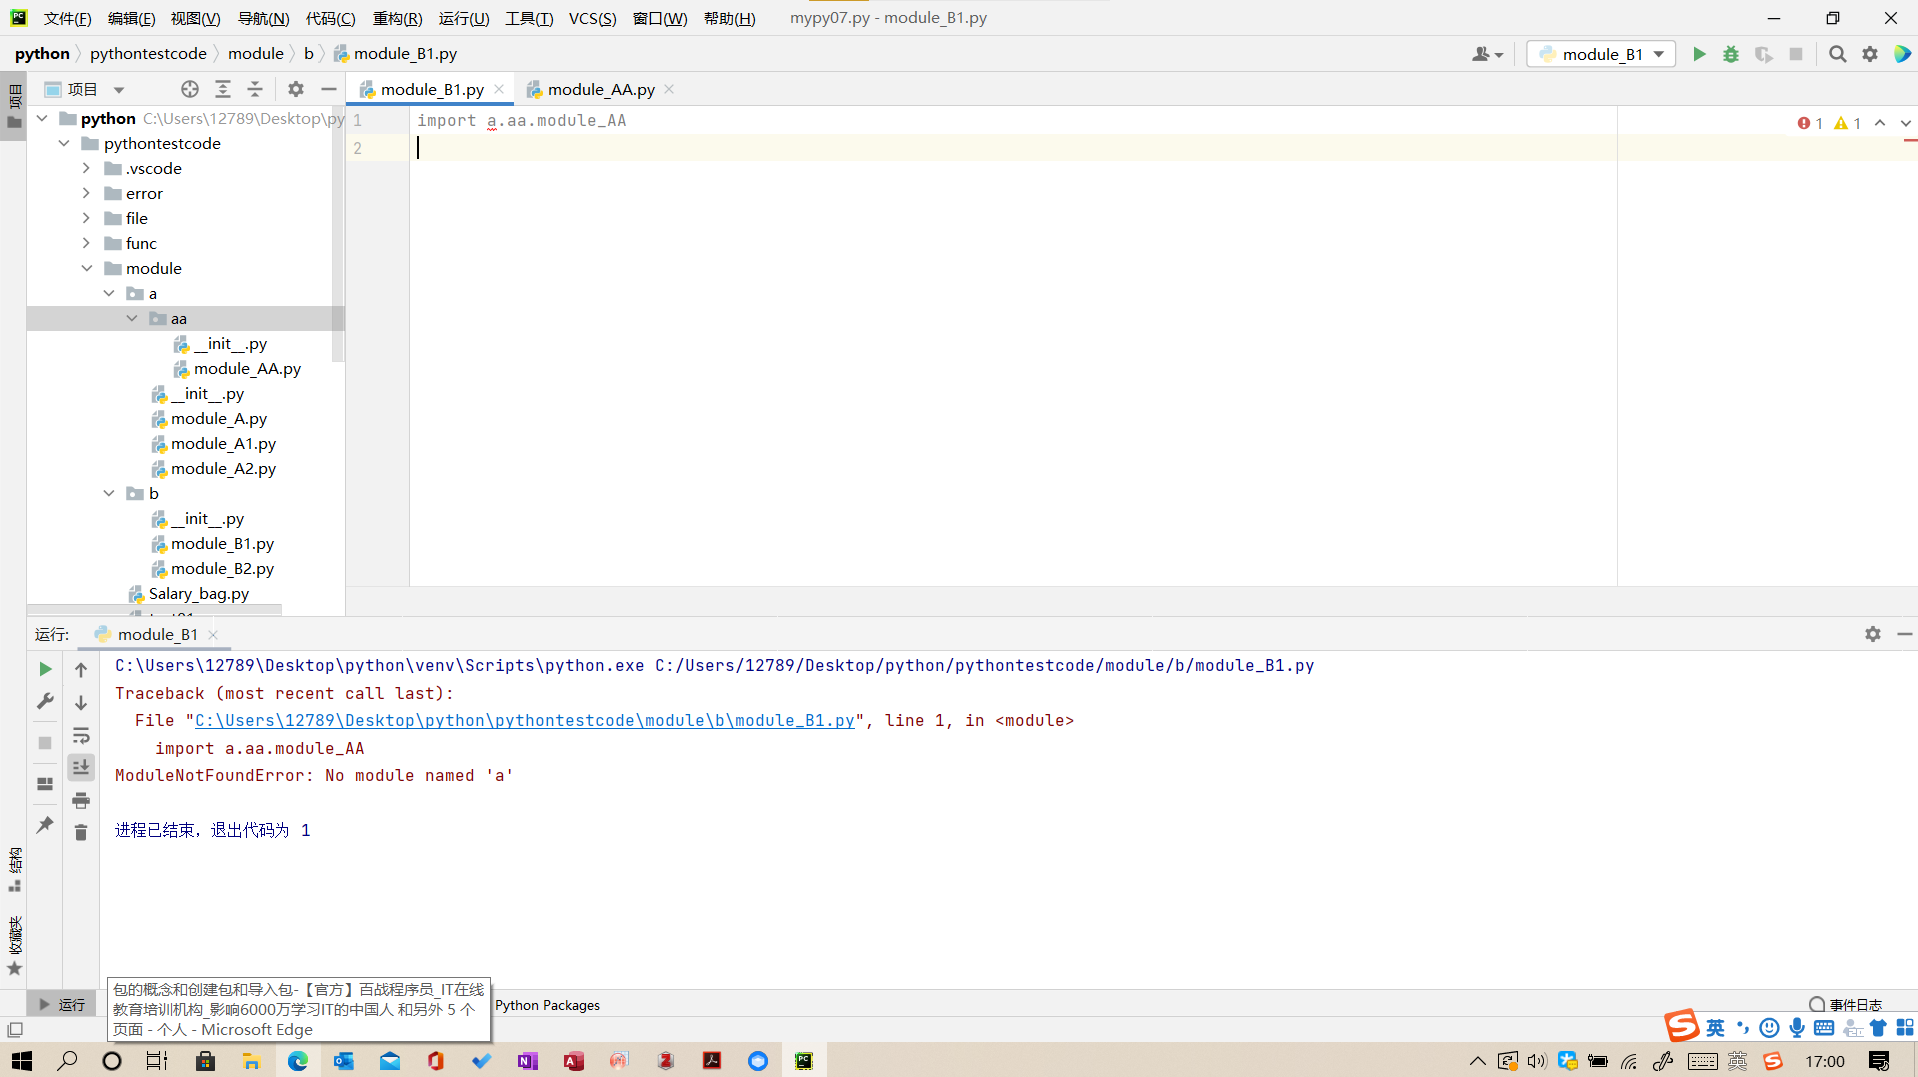The width and height of the screenshot is (1918, 1077).
Task: Pin the run tab
Action: coord(45,825)
